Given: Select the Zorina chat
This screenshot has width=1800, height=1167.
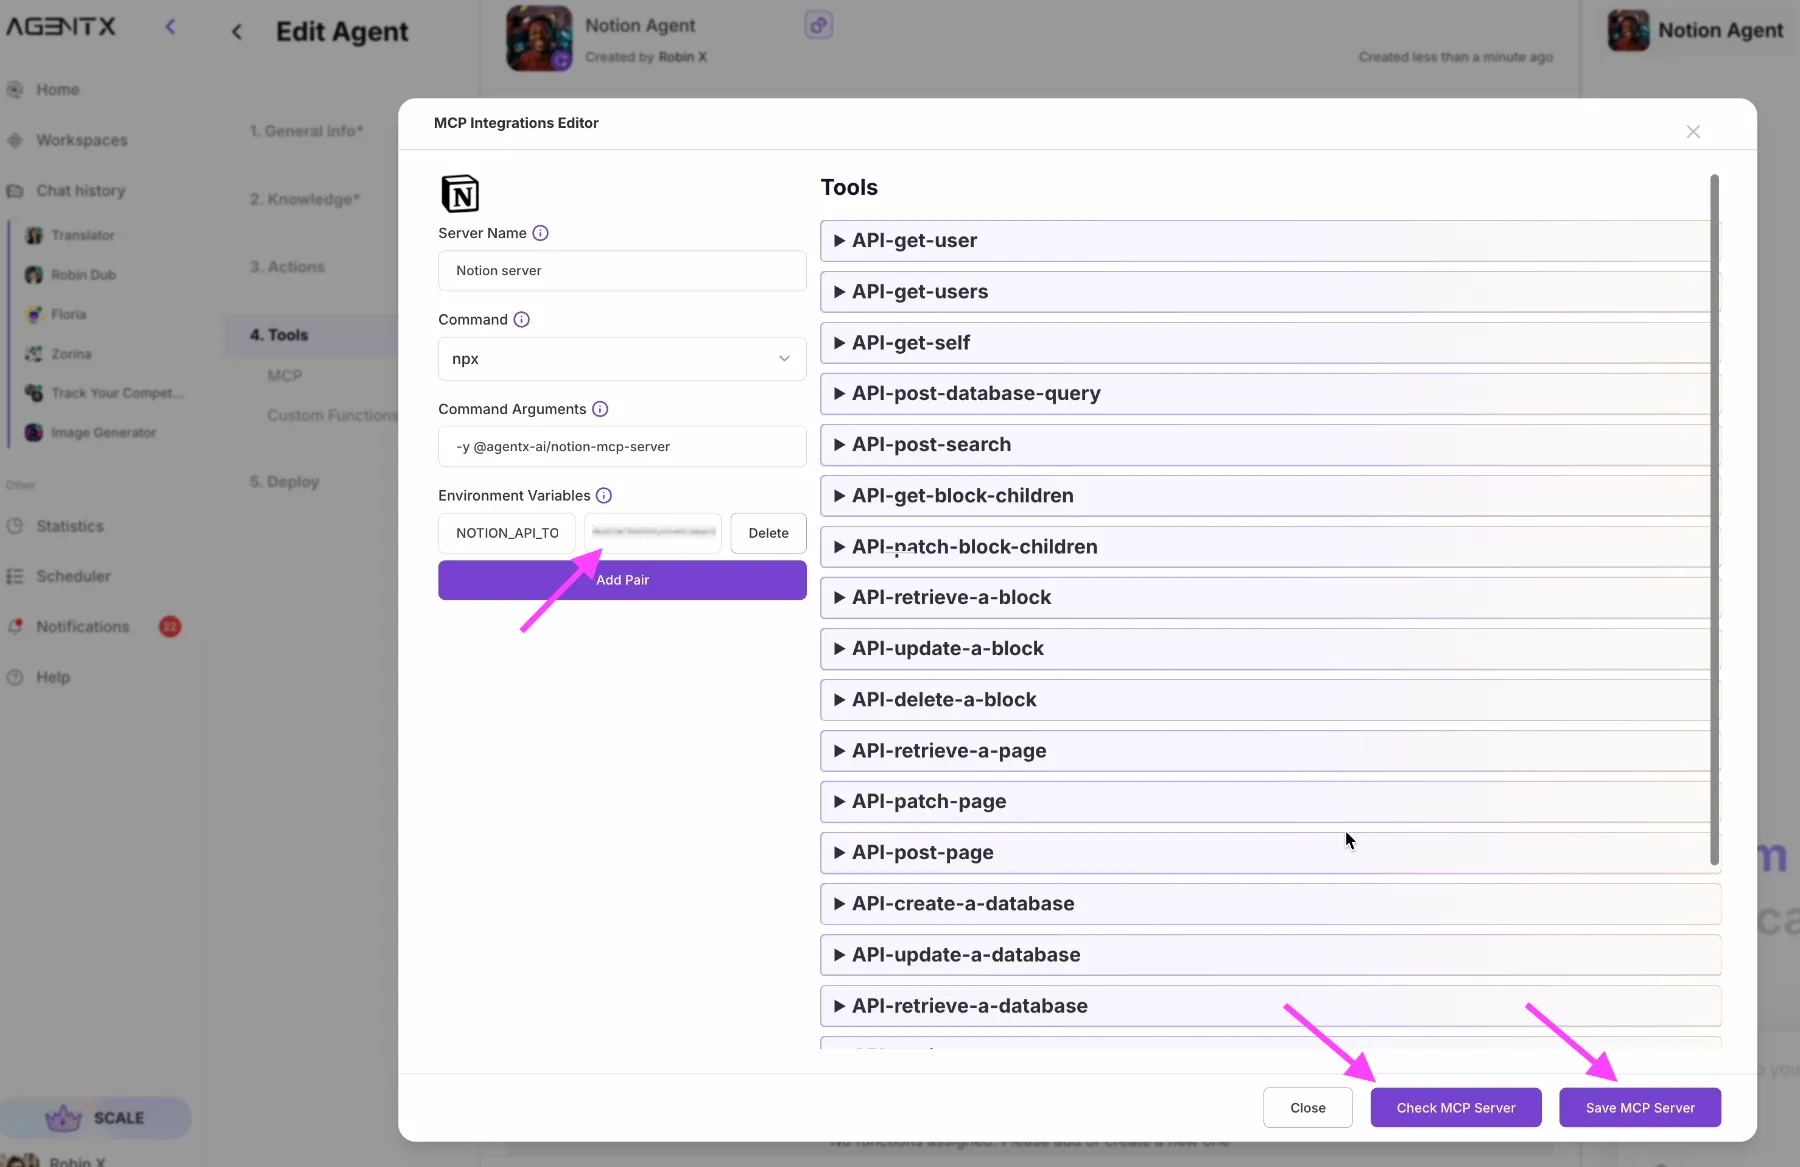Looking at the screenshot, I should 71,354.
